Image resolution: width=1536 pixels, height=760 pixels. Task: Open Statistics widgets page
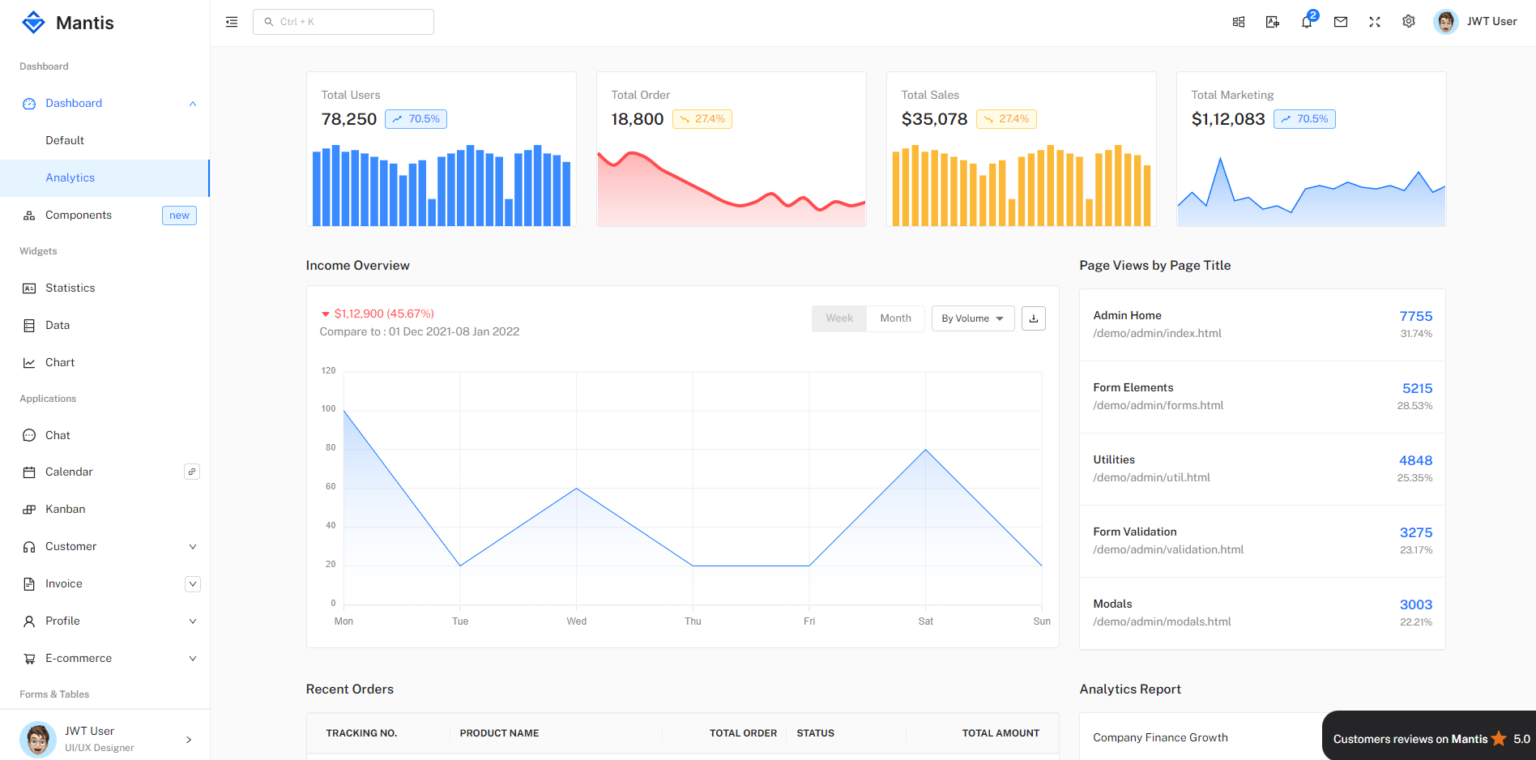click(70, 288)
